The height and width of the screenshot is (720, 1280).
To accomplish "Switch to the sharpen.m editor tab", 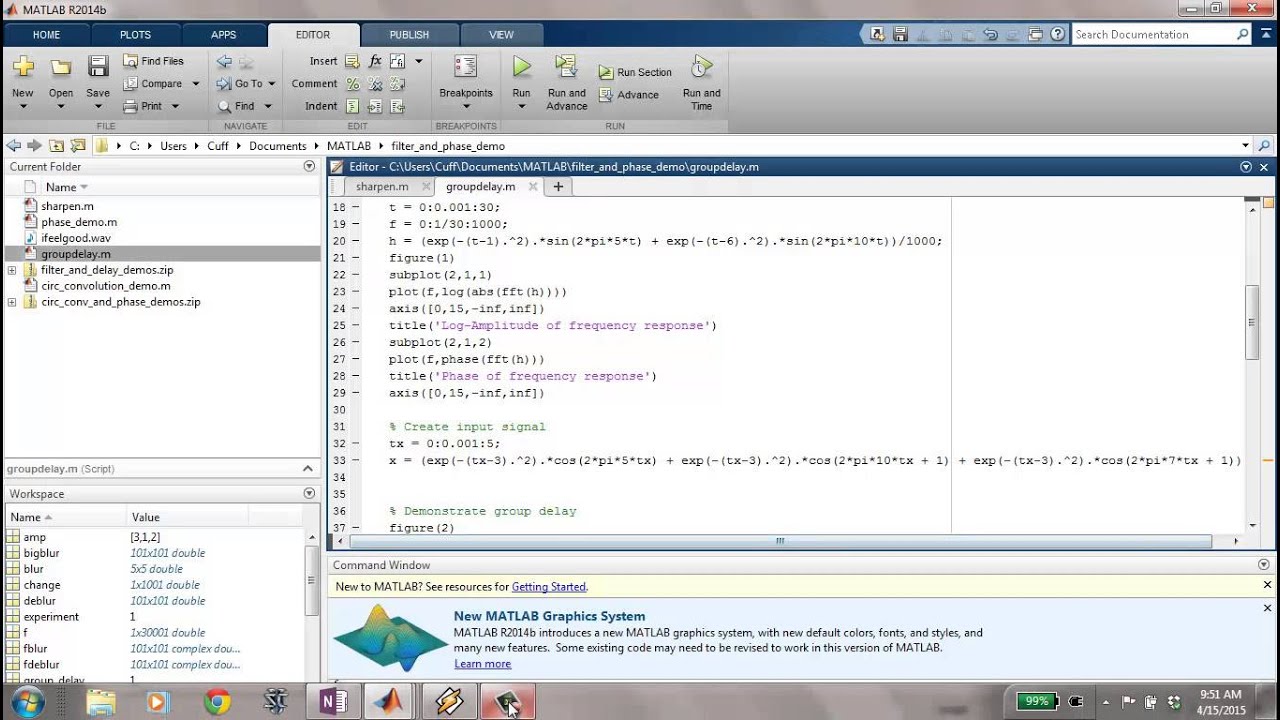I will point(382,187).
